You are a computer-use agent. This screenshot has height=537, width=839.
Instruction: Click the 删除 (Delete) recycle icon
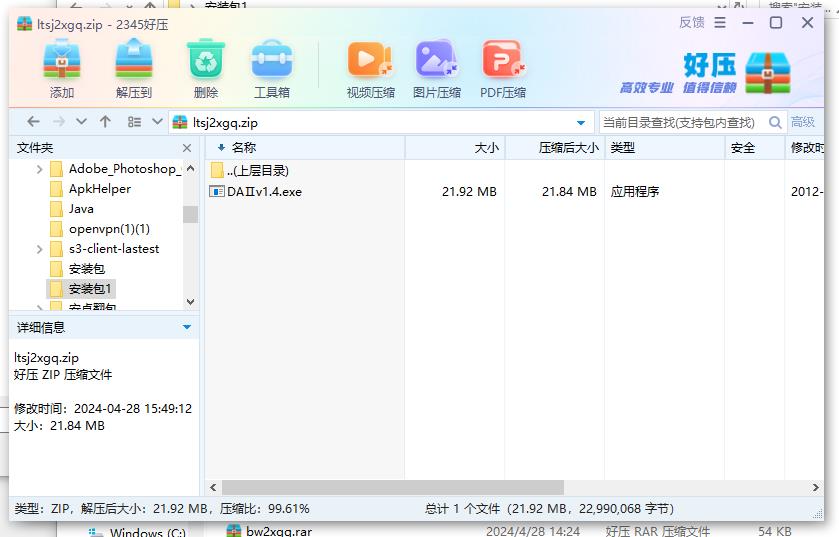(206, 69)
